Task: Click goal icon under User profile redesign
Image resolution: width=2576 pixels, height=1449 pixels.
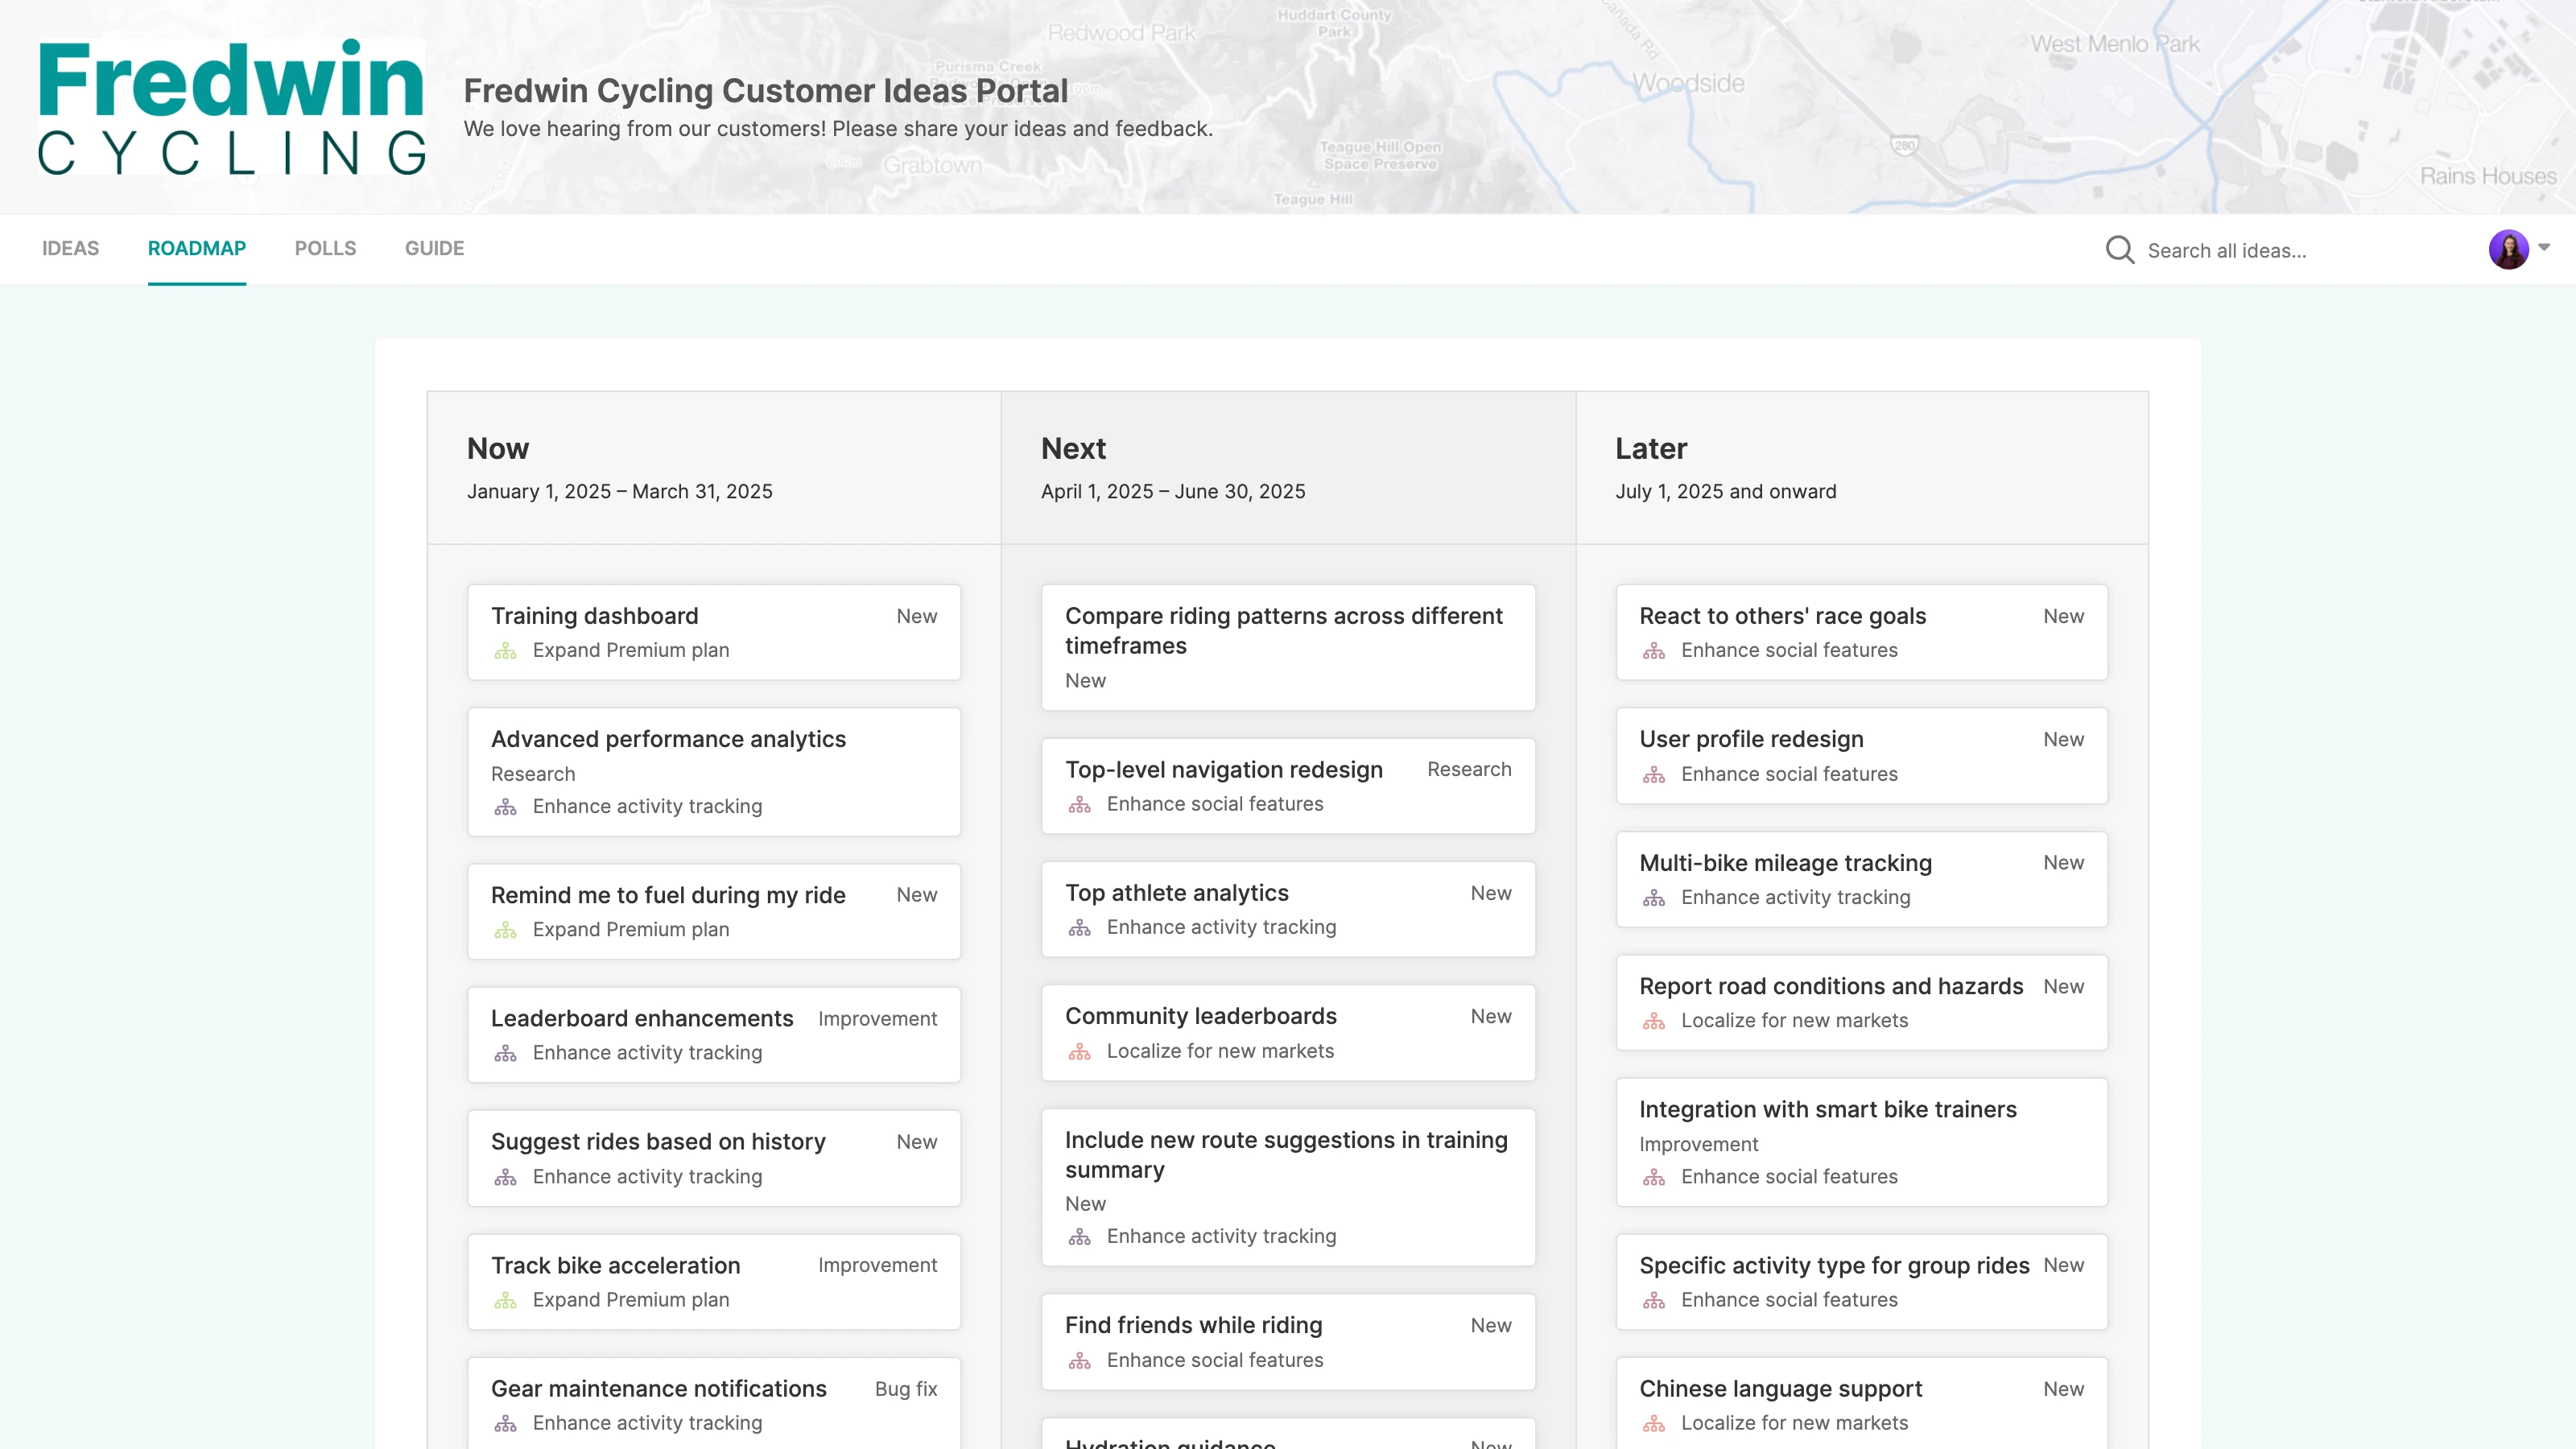Action: pos(1653,774)
